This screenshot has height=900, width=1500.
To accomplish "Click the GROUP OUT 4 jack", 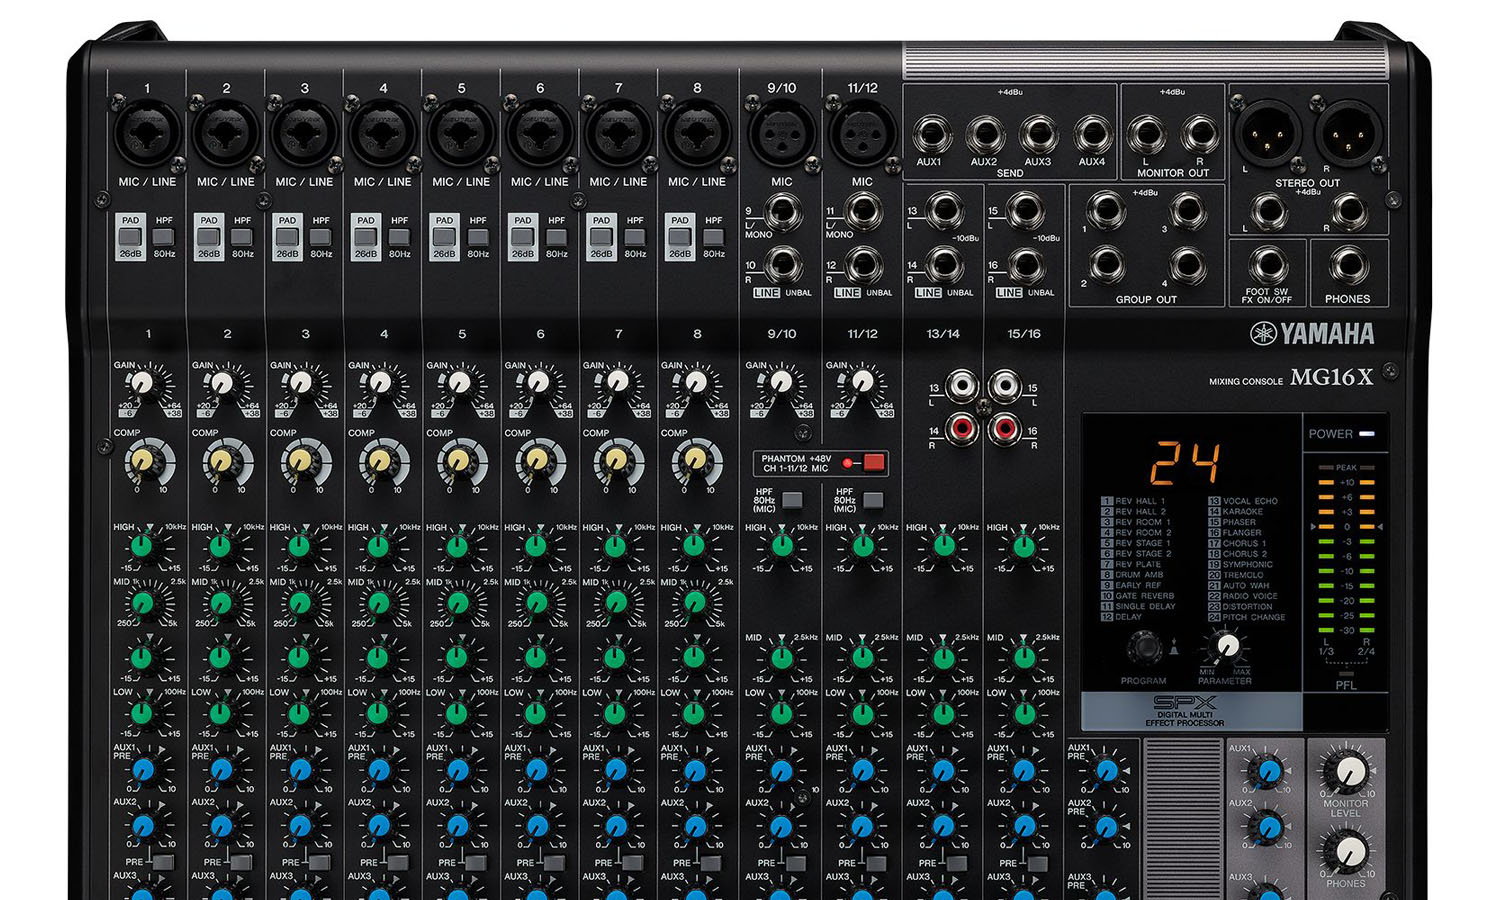I will (x=1187, y=265).
